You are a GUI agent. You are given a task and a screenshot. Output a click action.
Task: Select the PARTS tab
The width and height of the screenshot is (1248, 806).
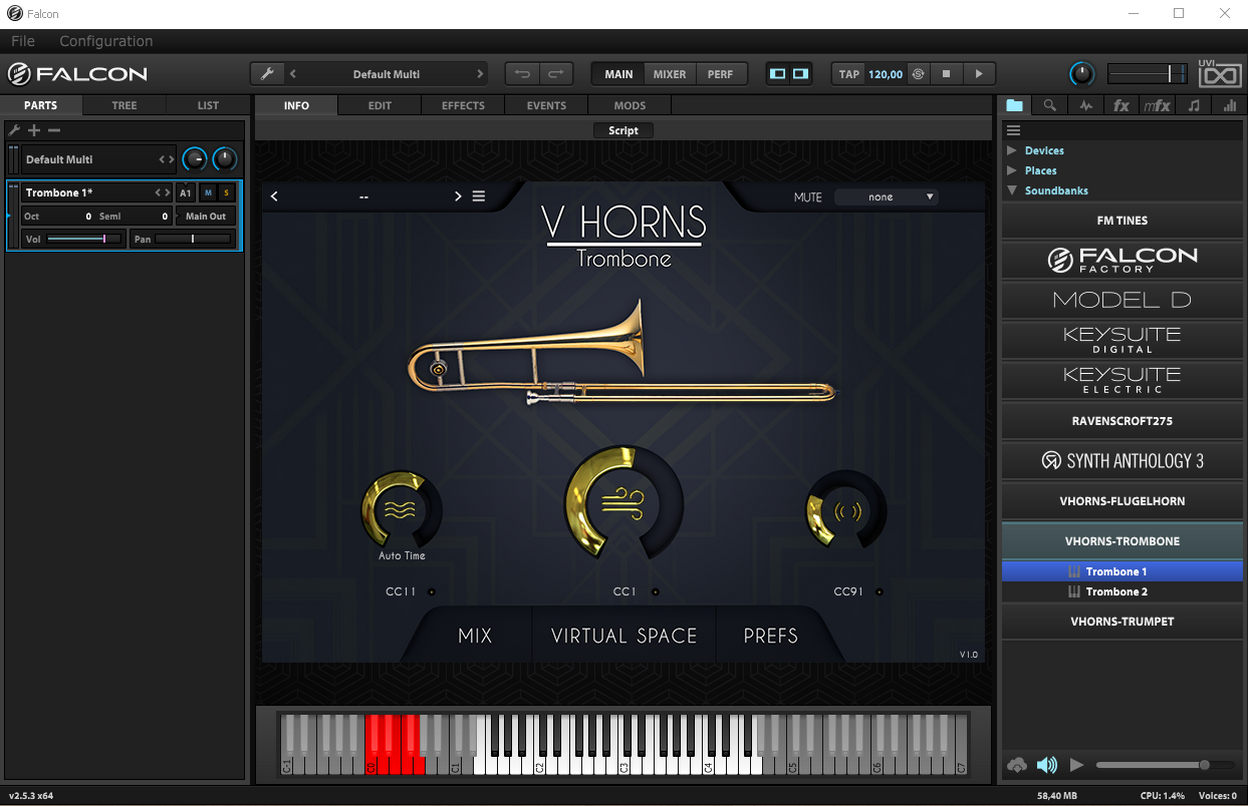pos(41,105)
